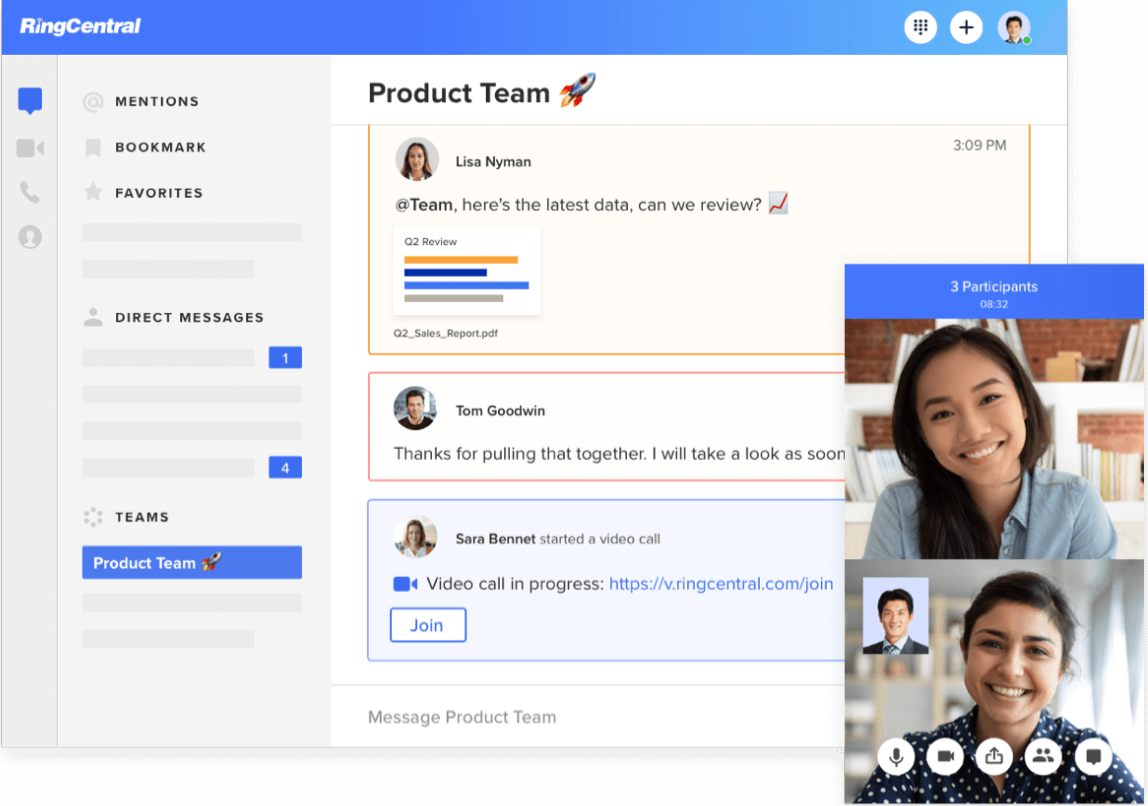
Task: Open direct message with 4 unread badge
Action: click(x=192, y=468)
